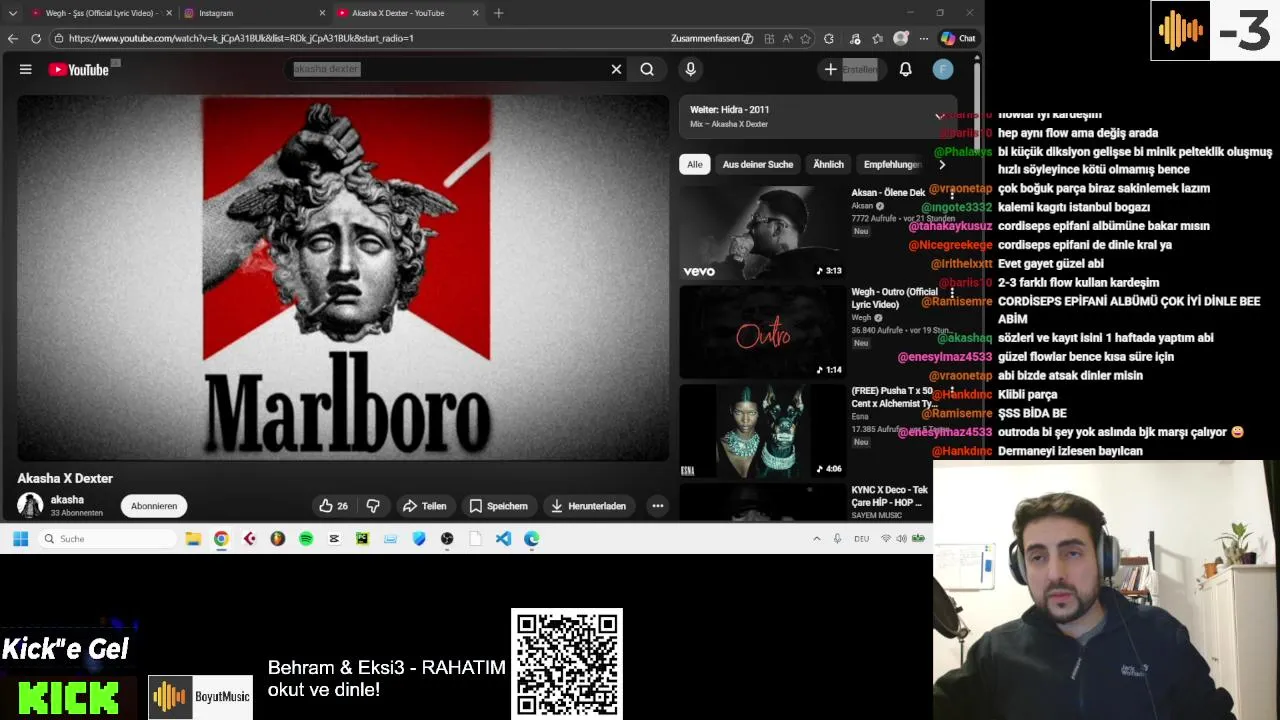Select Aus deiner Suche chip
The height and width of the screenshot is (720, 1280).
(x=758, y=164)
